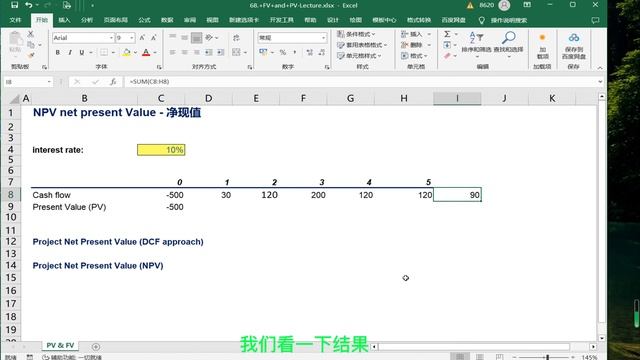Increase font size with larger A icon
This screenshot has width=640, height=360.
pos(142,38)
